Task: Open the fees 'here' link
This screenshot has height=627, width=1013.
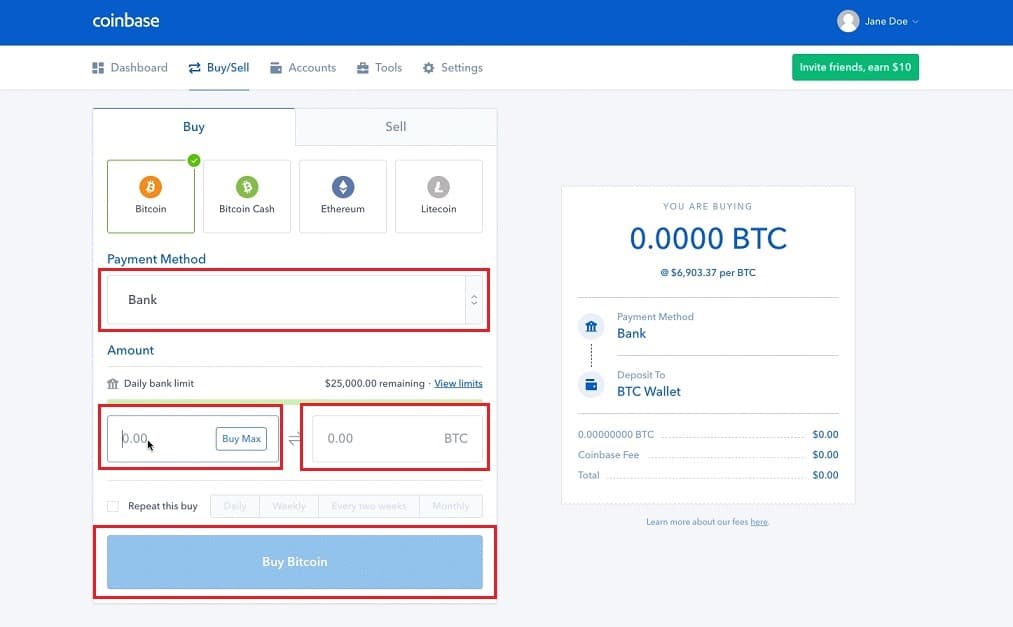Action: [x=758, y=522]
